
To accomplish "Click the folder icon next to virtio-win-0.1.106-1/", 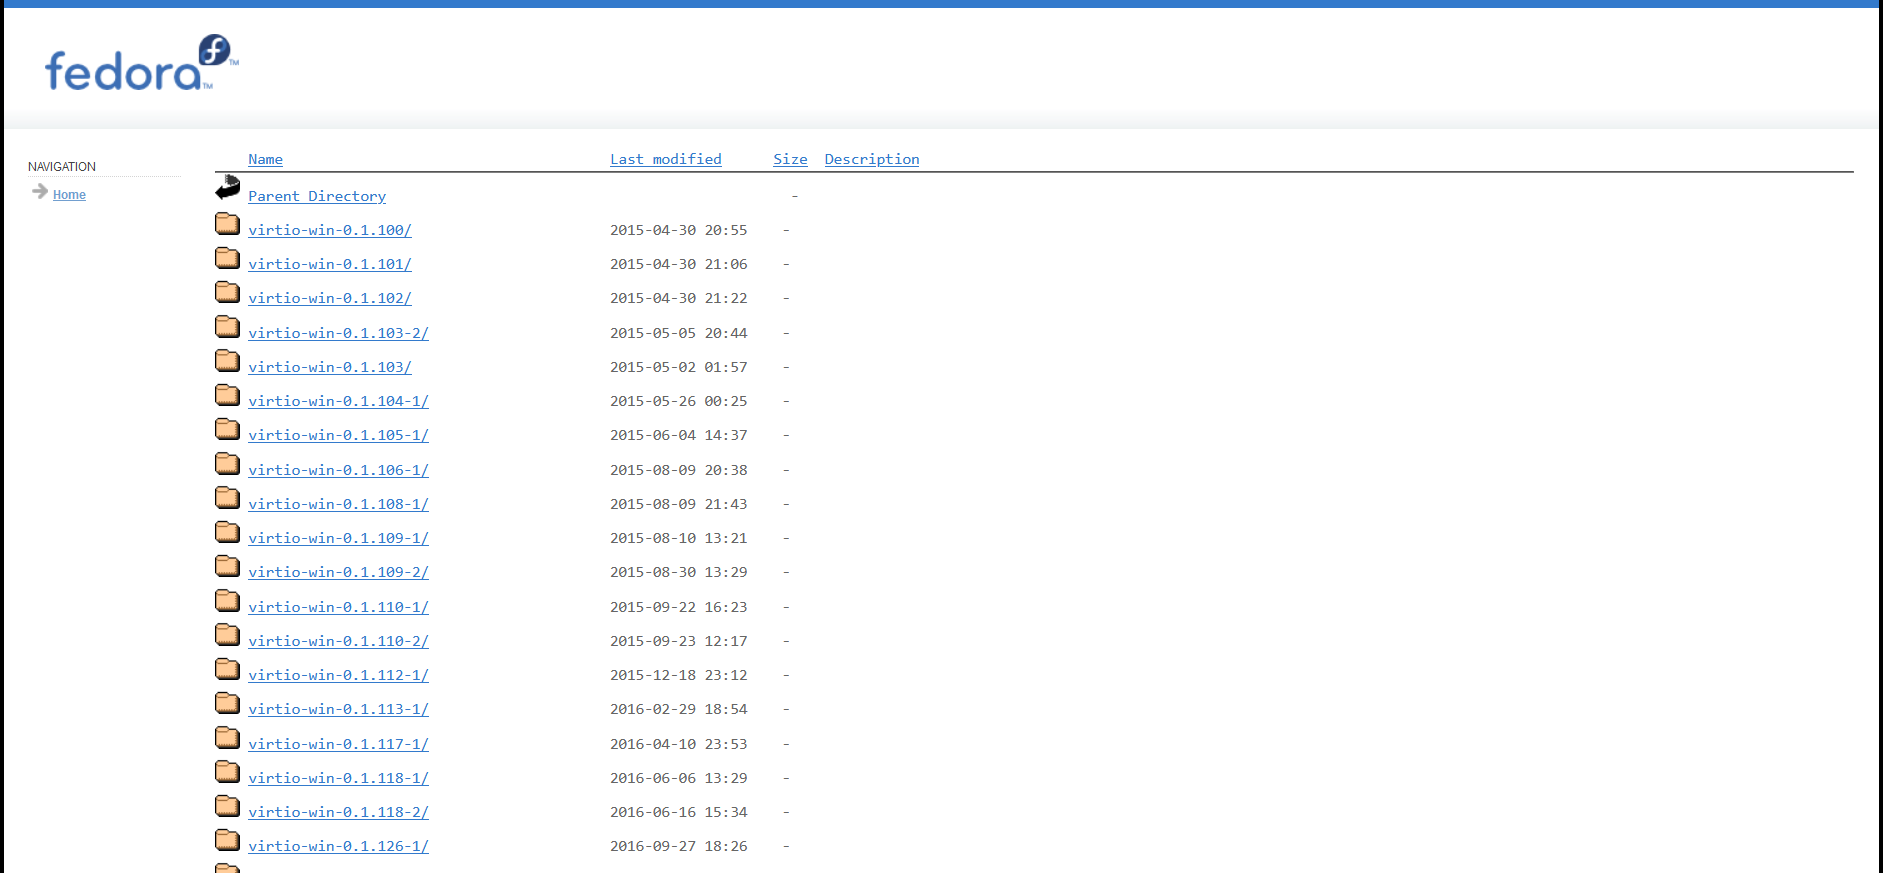I will tap(228, 464).
